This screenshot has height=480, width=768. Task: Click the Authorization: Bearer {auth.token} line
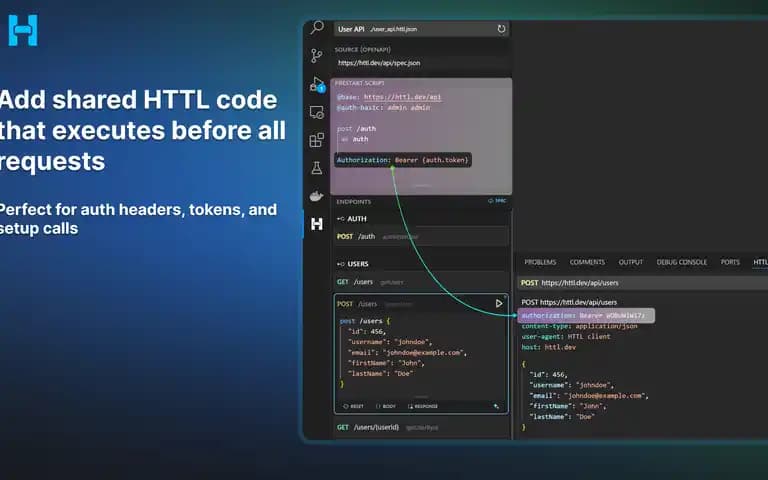(x=403, y=160)
